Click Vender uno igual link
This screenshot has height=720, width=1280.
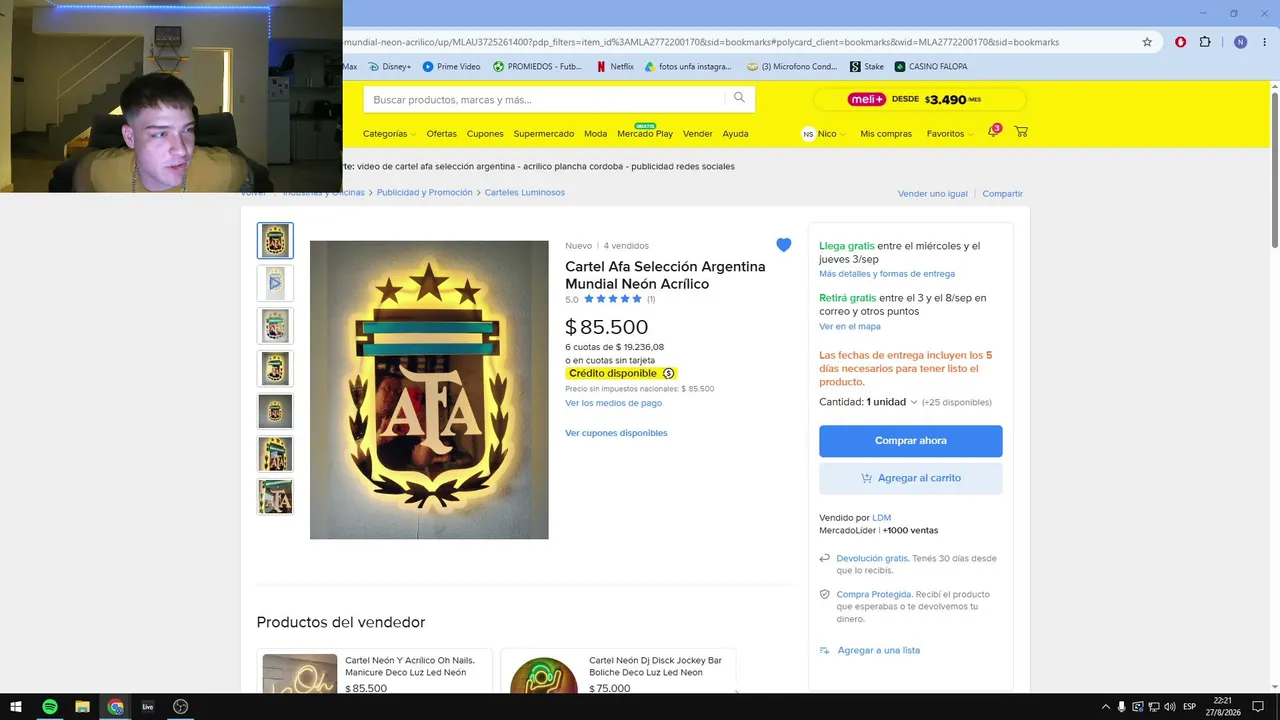click(932, 194)
